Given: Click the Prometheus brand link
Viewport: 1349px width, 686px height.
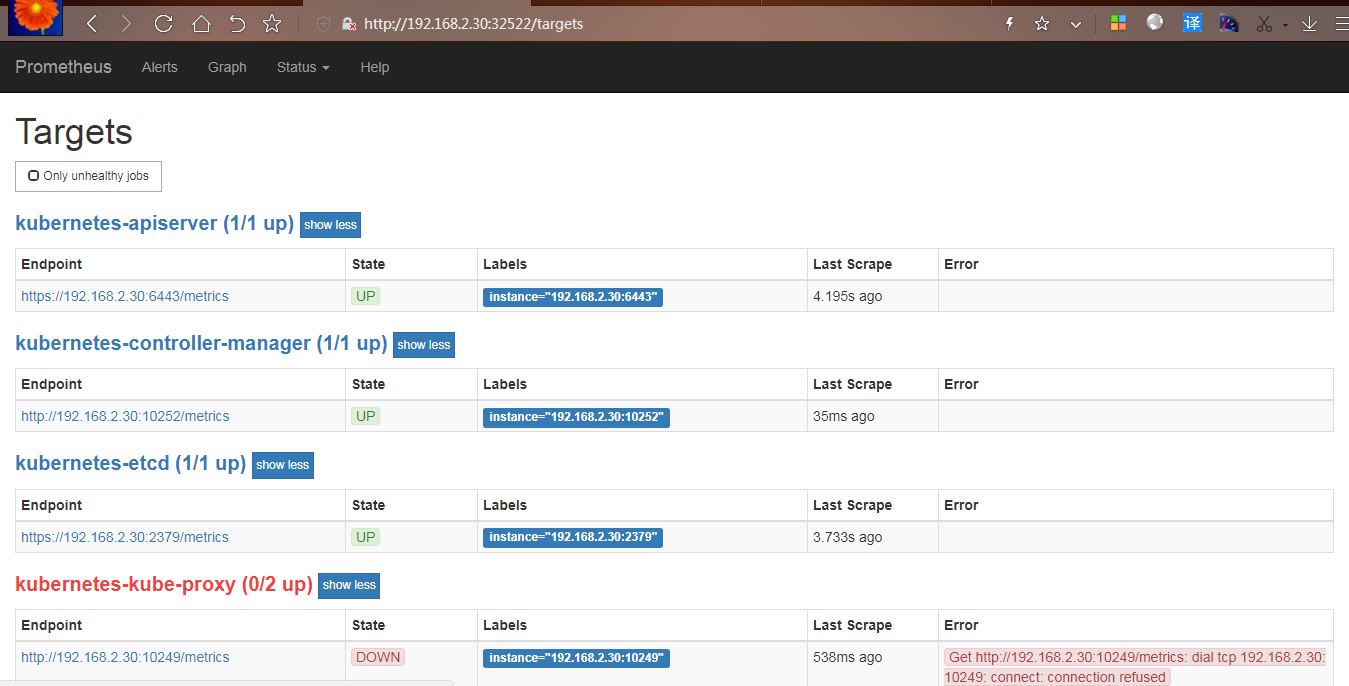Looking at the screenshot, I should pyautogui.click(x=63, y=67).
